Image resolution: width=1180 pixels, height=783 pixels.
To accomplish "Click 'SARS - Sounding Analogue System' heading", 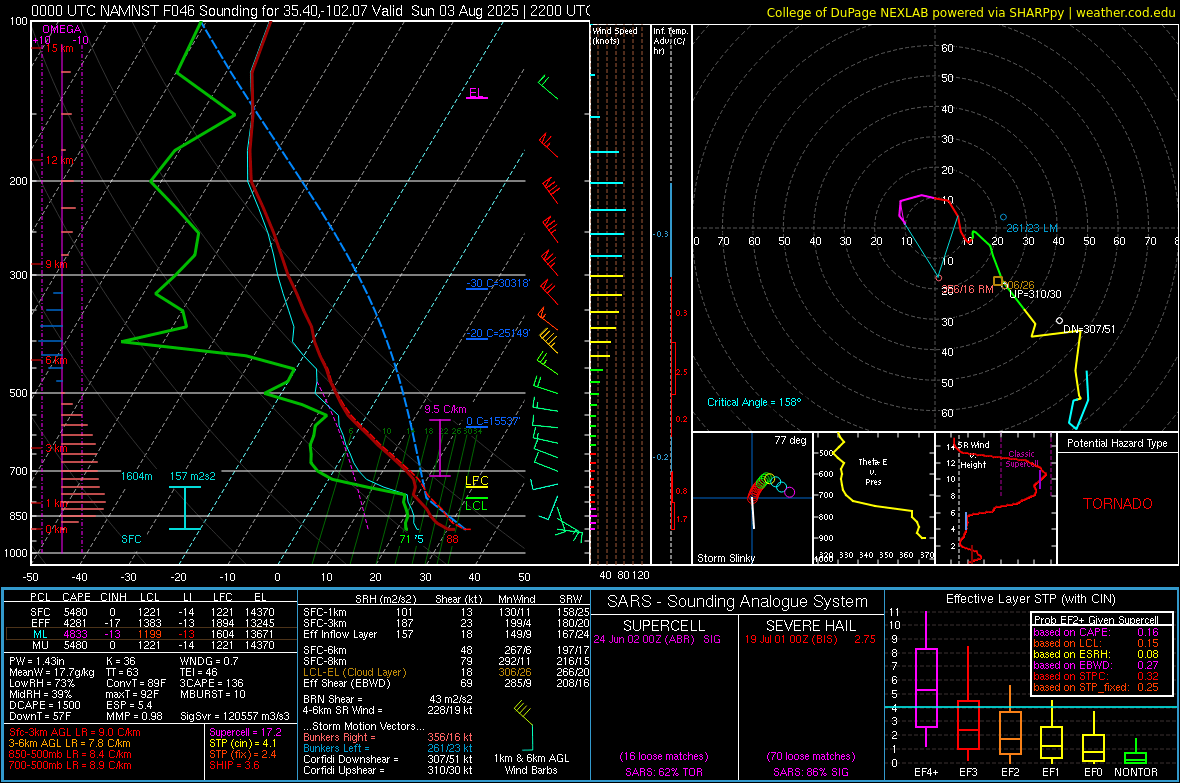I will (738, 602).
